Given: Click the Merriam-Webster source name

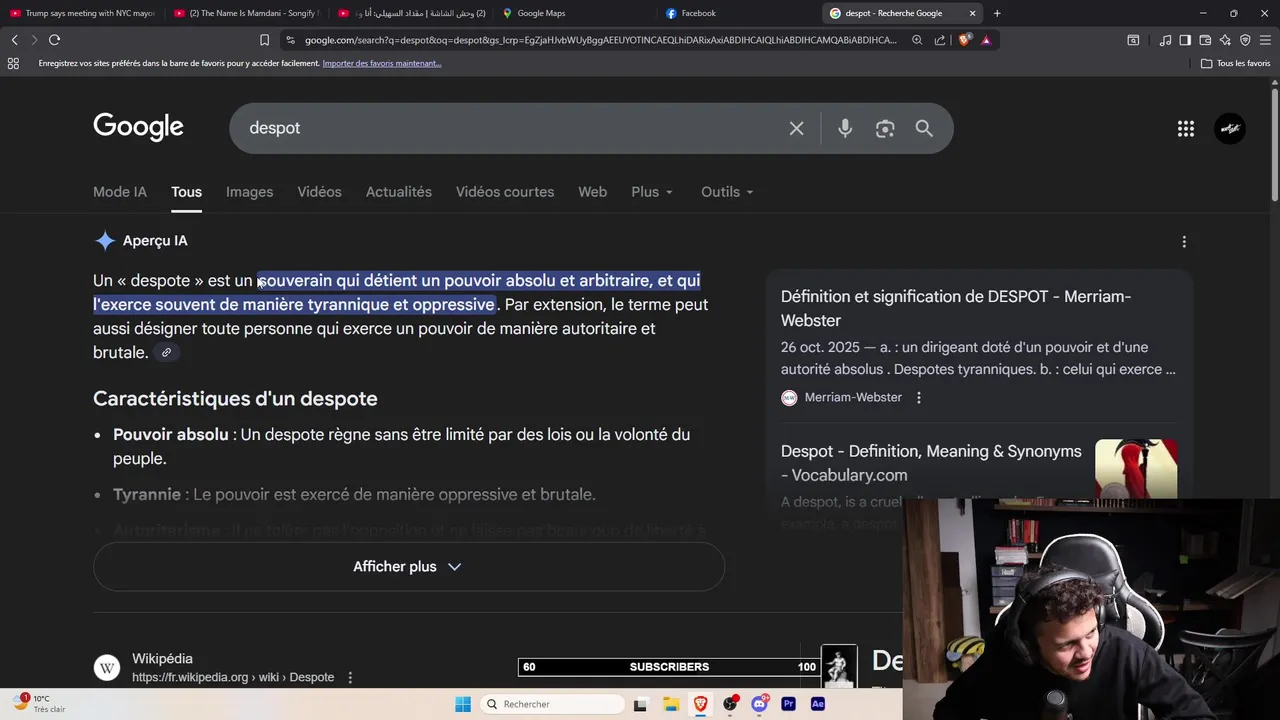Looking at the screenshot, I should coord(853,397).
